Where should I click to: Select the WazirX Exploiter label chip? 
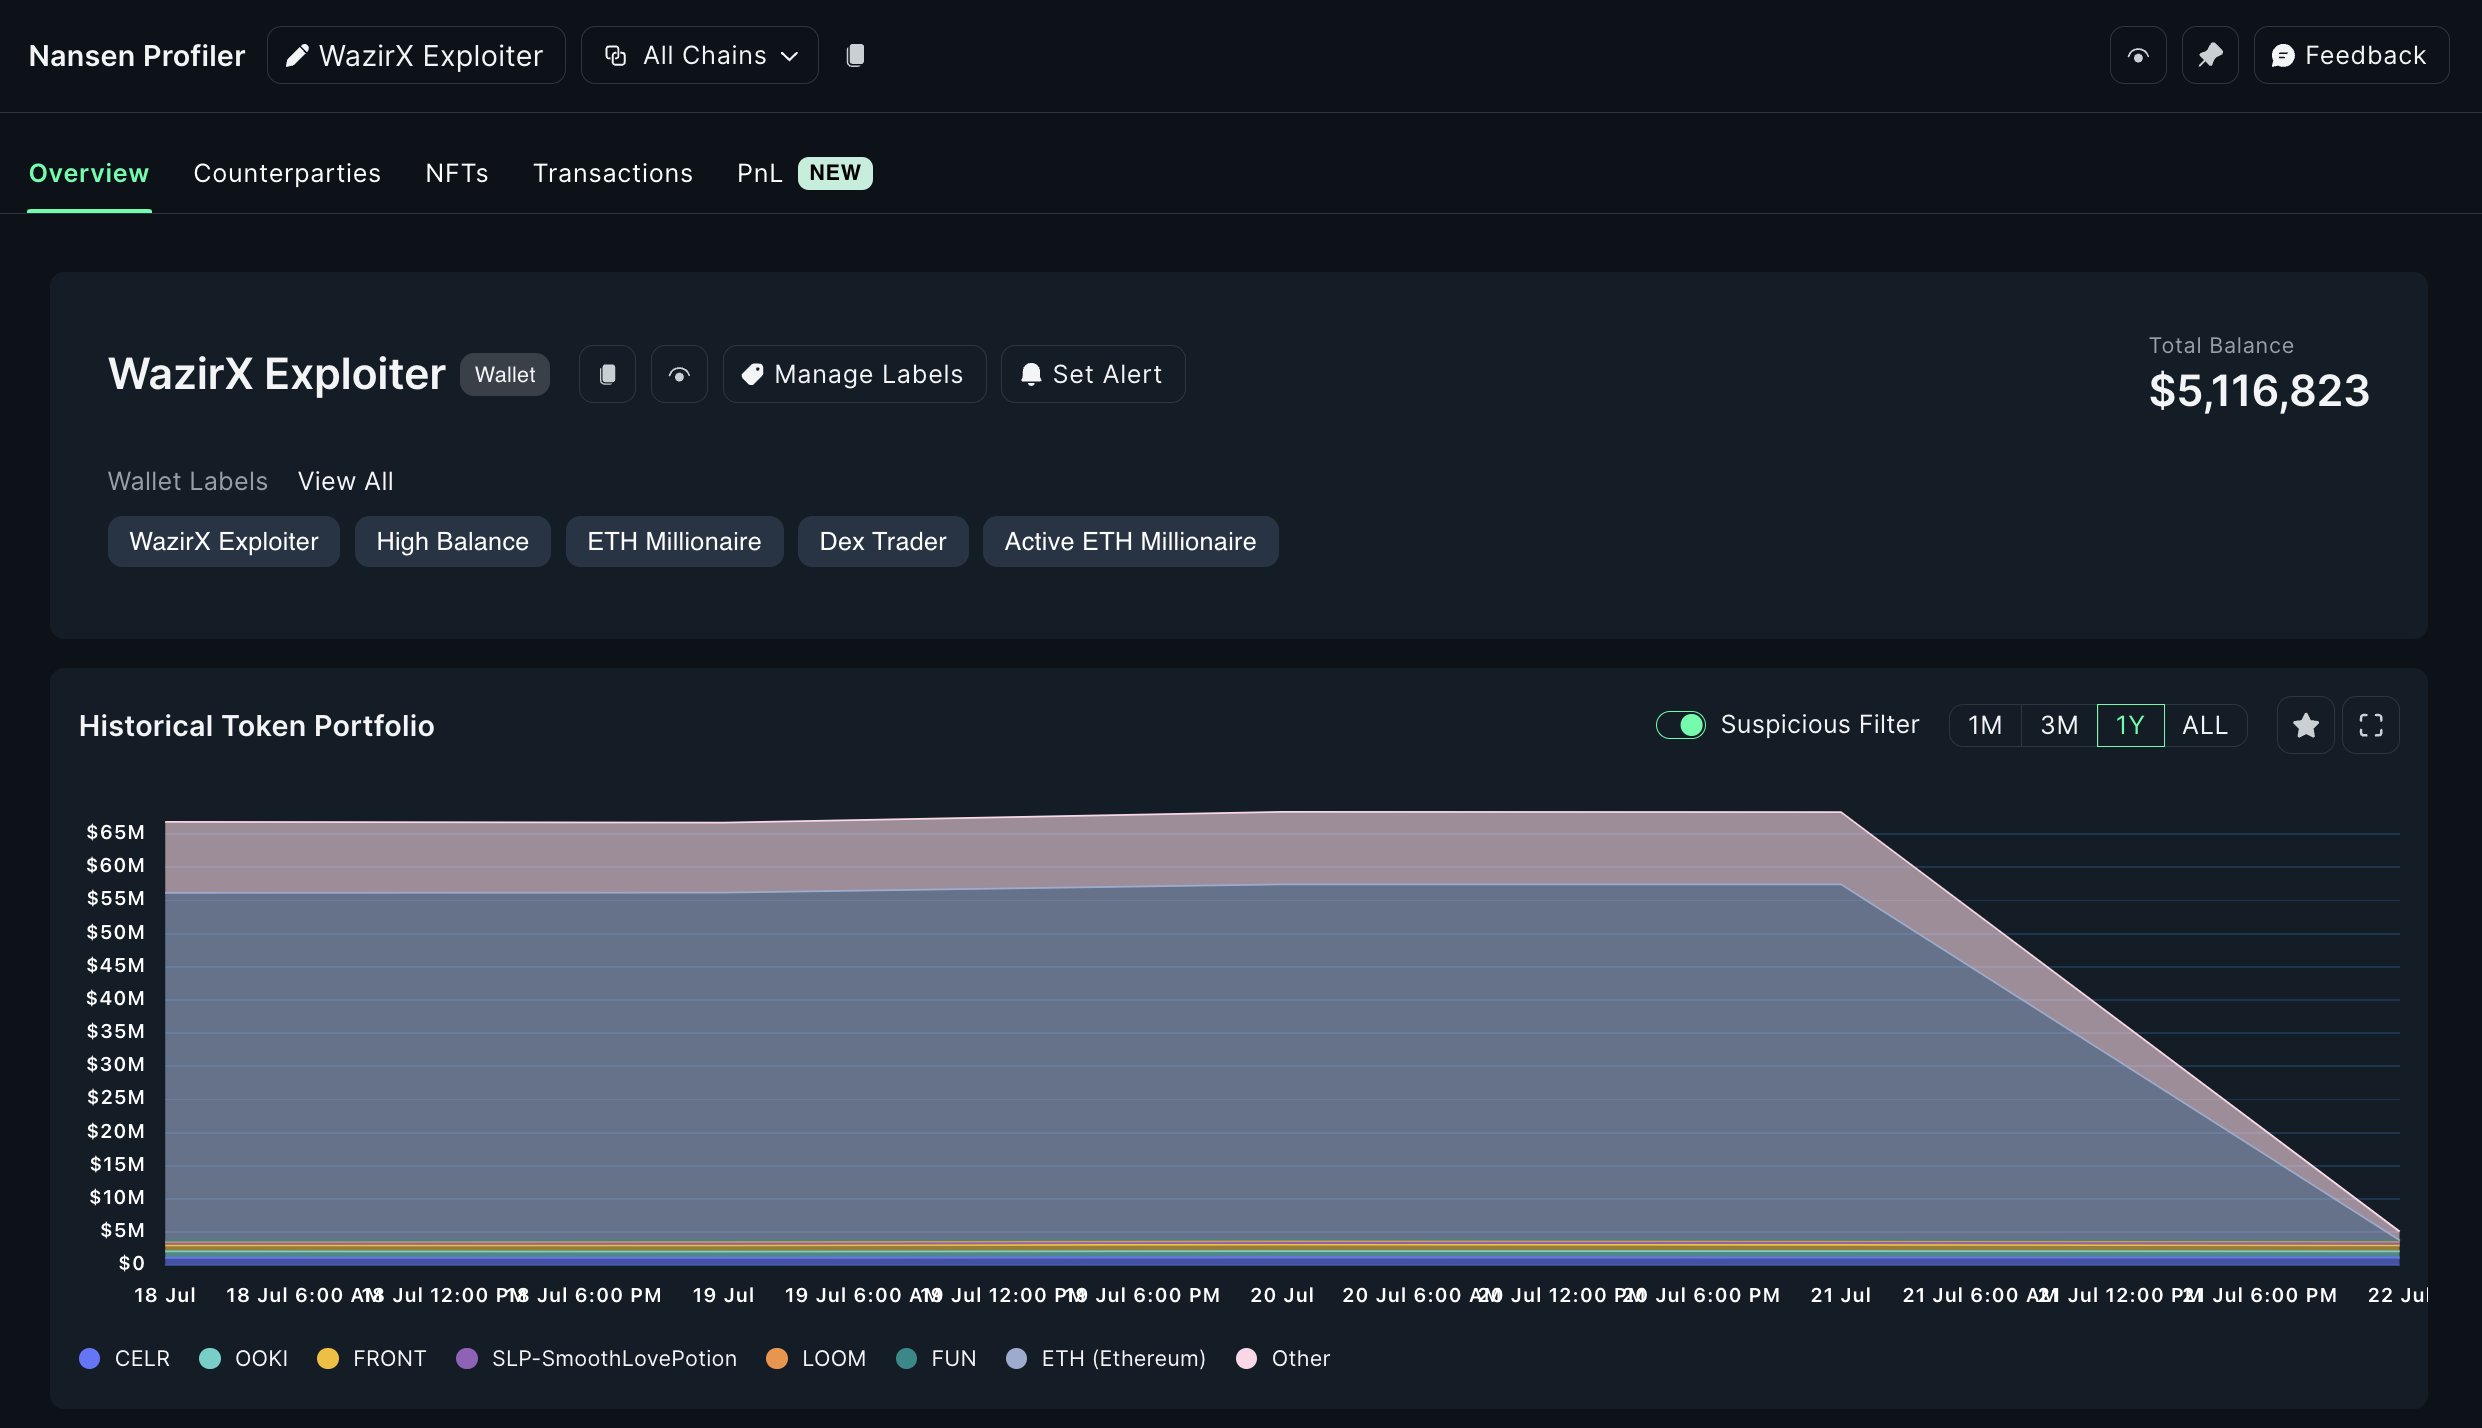coord(224,541)
